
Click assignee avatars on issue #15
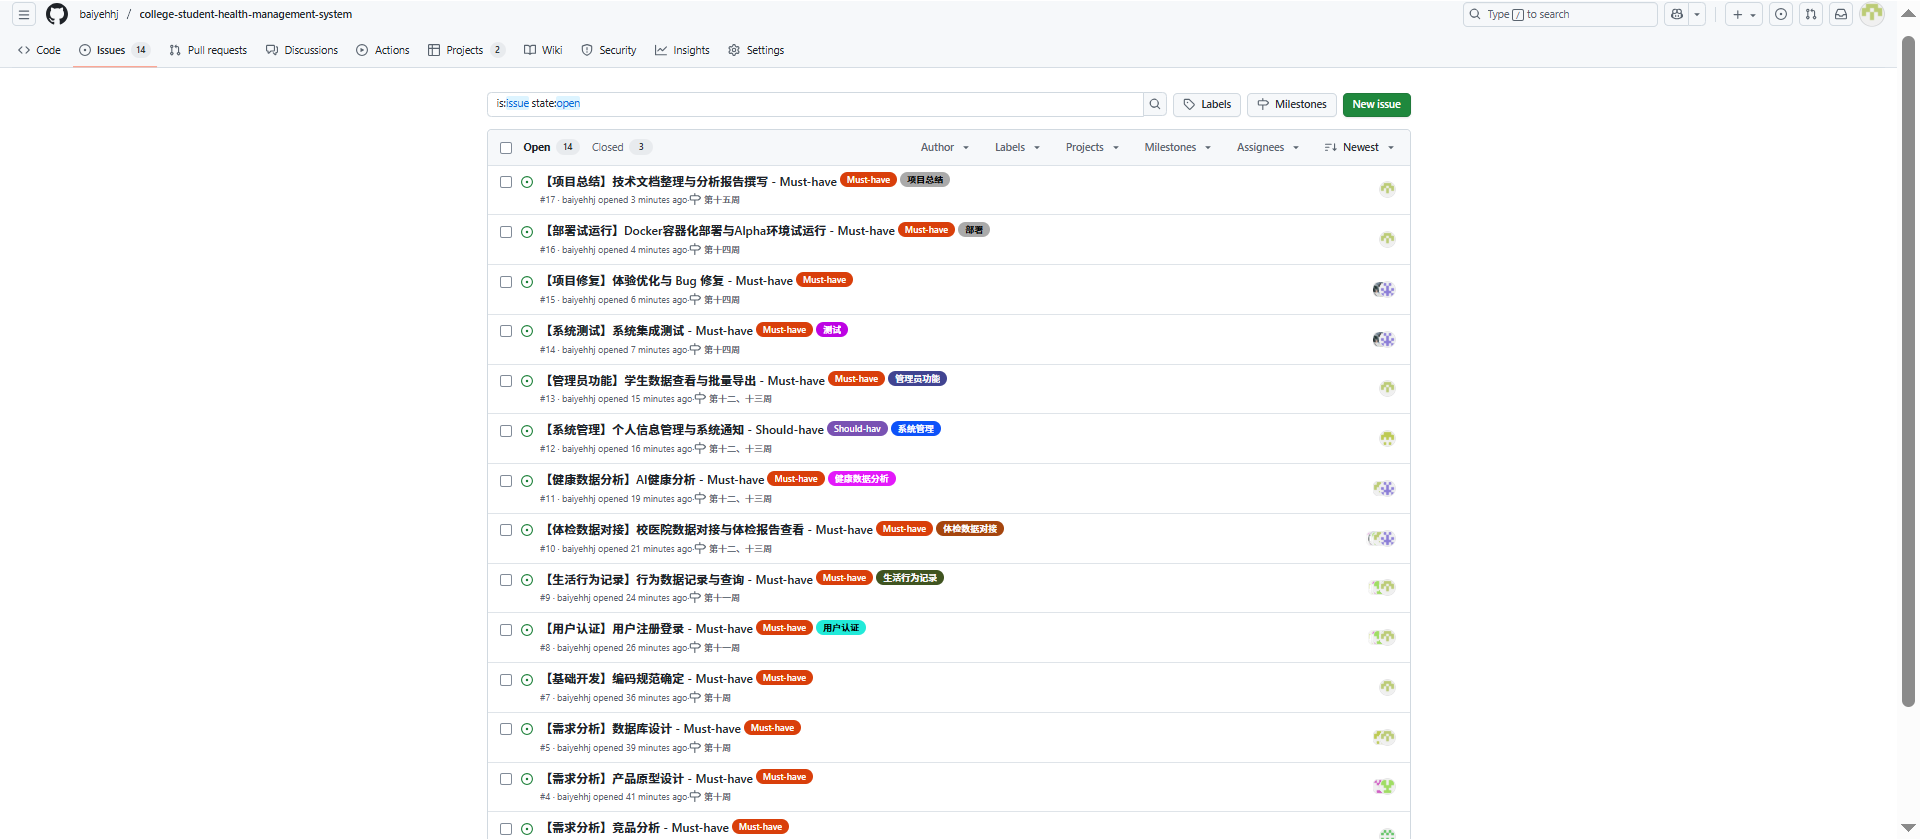(1383, 289)
